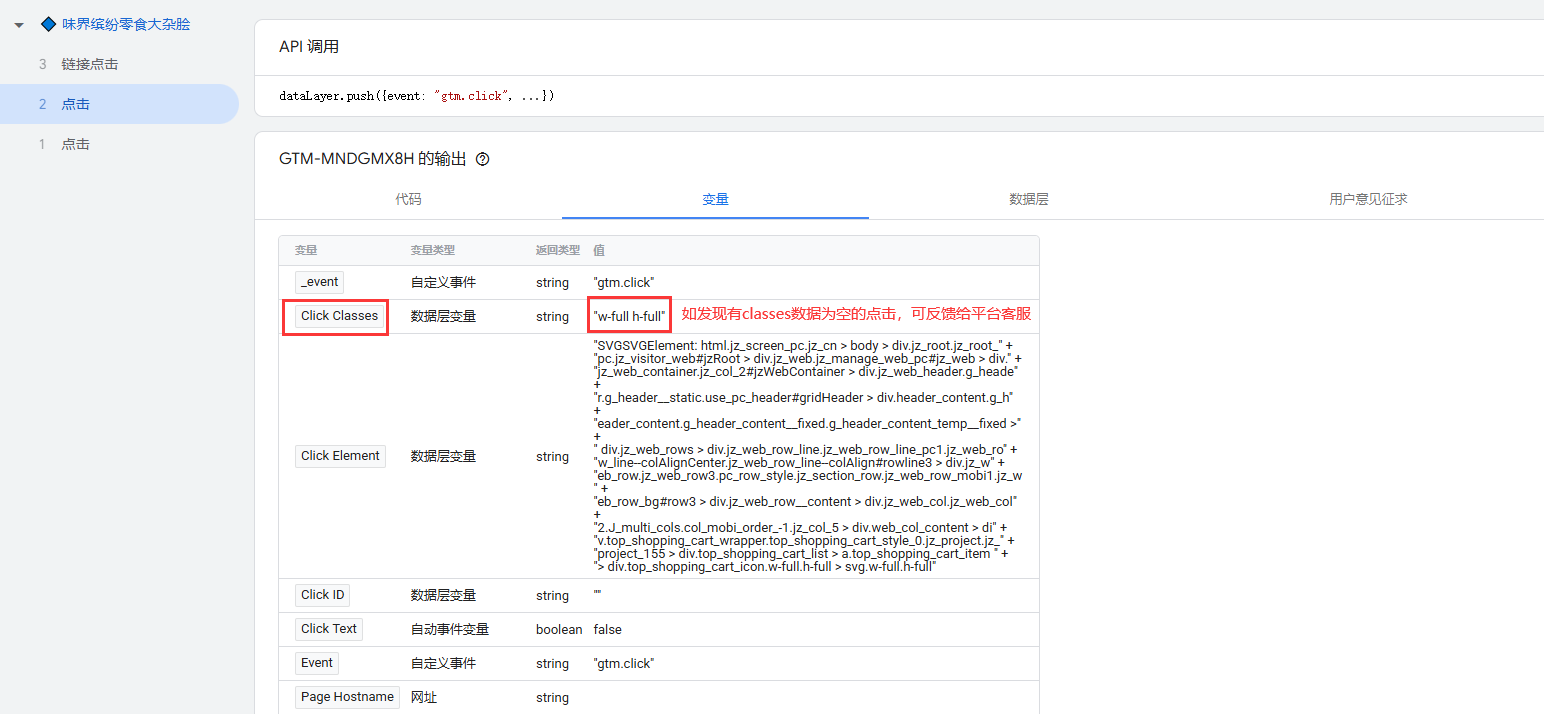Select event 3 链接点击 in sidebar

pyautogui.click(x=89, y=64)
